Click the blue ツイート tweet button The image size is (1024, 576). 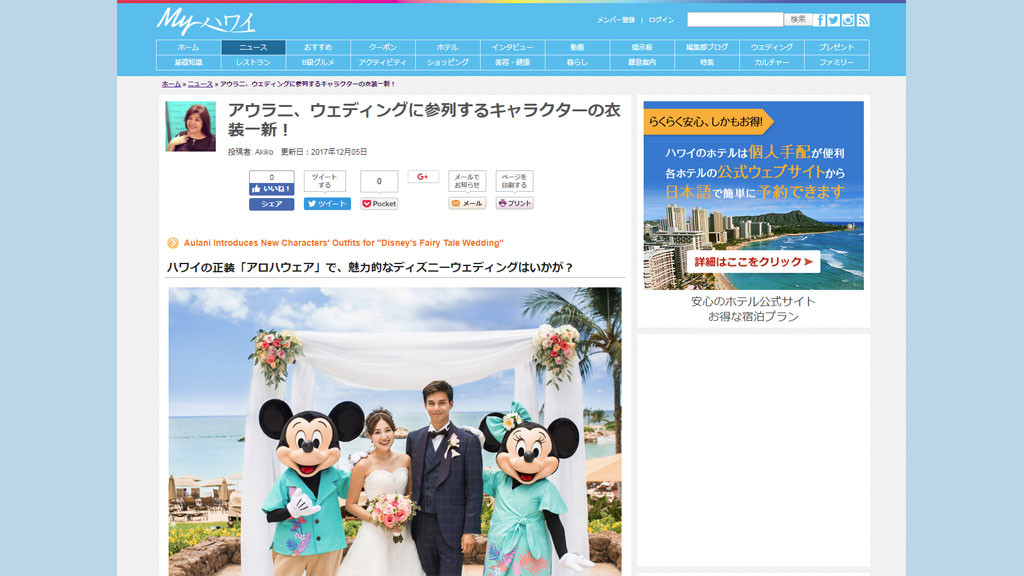click(x=327, y=204)
